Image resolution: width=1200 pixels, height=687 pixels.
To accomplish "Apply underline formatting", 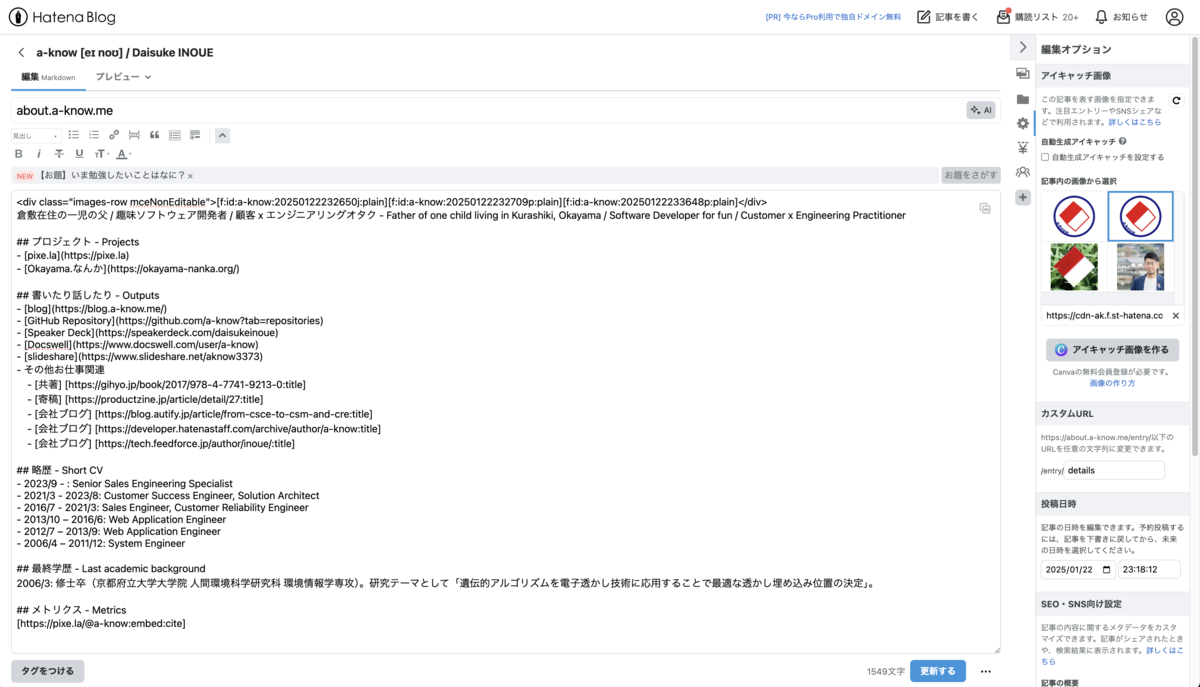I will [x=79, y=154].
